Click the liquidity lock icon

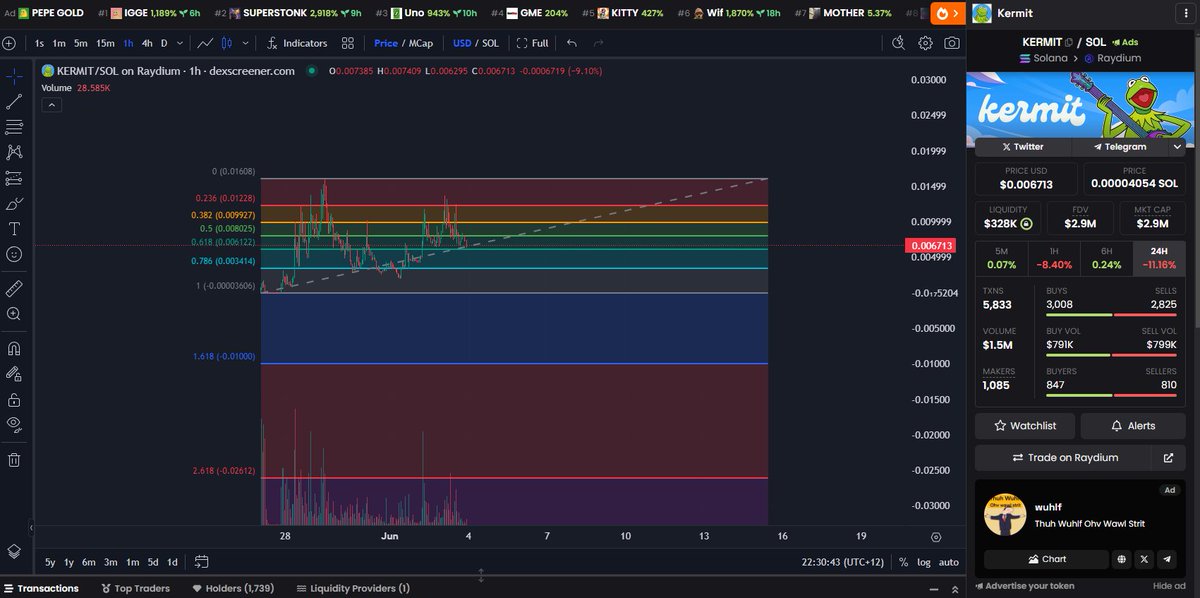1026,224
